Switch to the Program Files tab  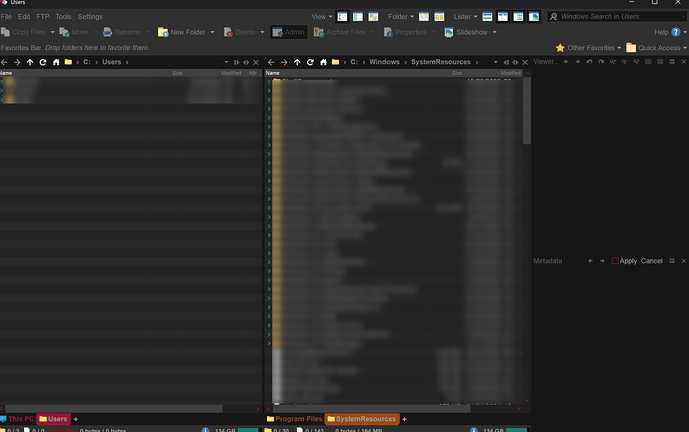click(x=299, y=419)
